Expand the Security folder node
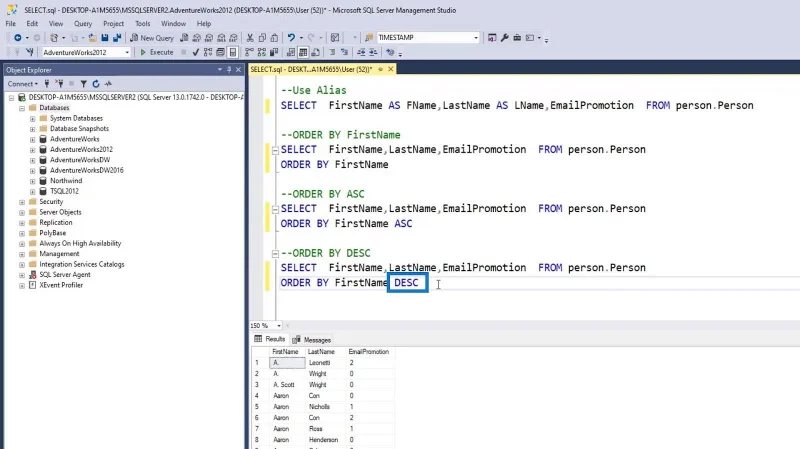 (x=22, y=202)
